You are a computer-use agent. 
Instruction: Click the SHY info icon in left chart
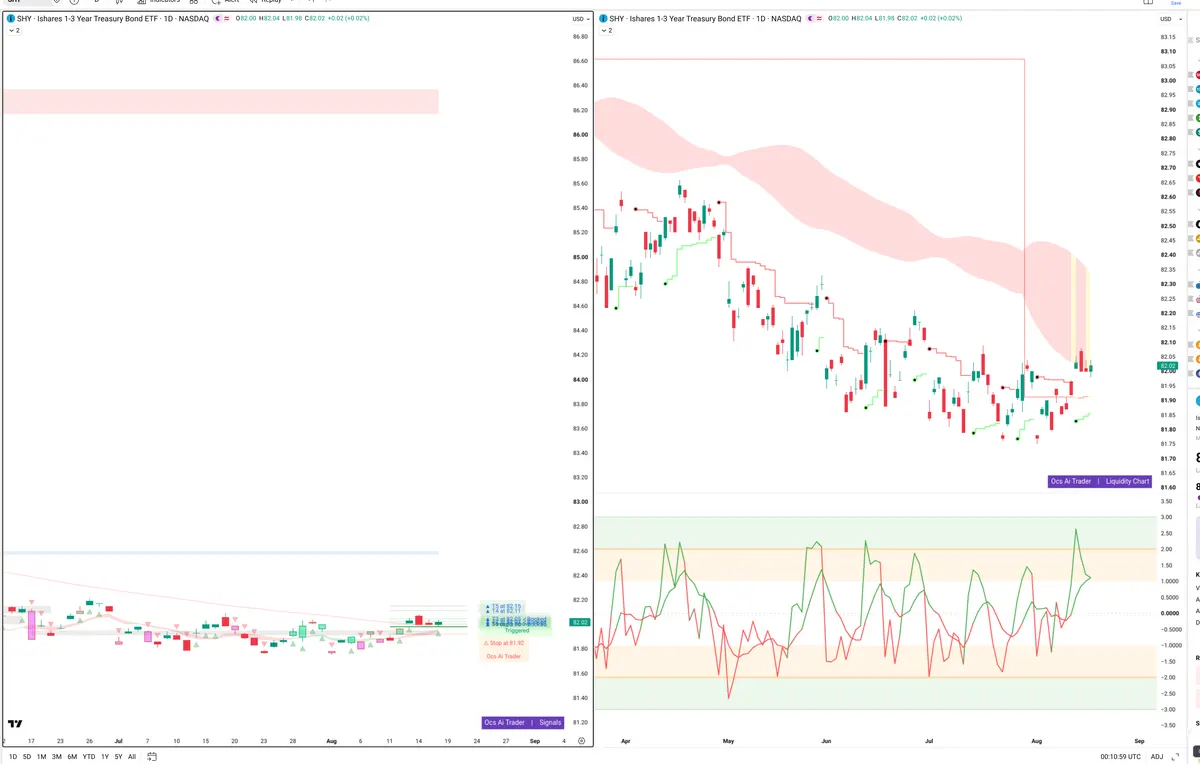(10, 19)
